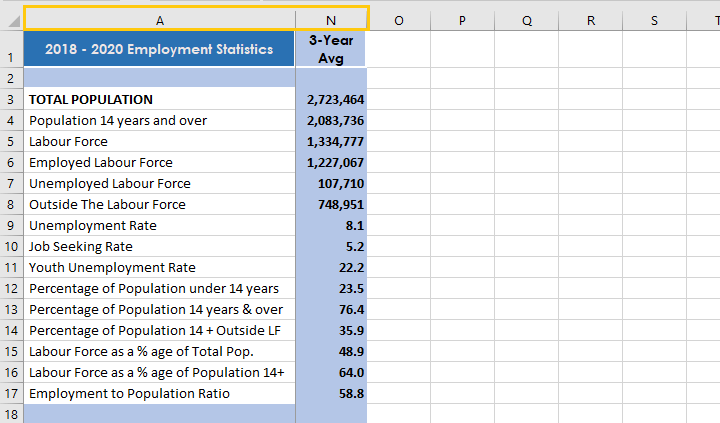Select the blue empty cell N2
Image resolution: width=720 pixels, height=423 pixels.
pos(331,78)
